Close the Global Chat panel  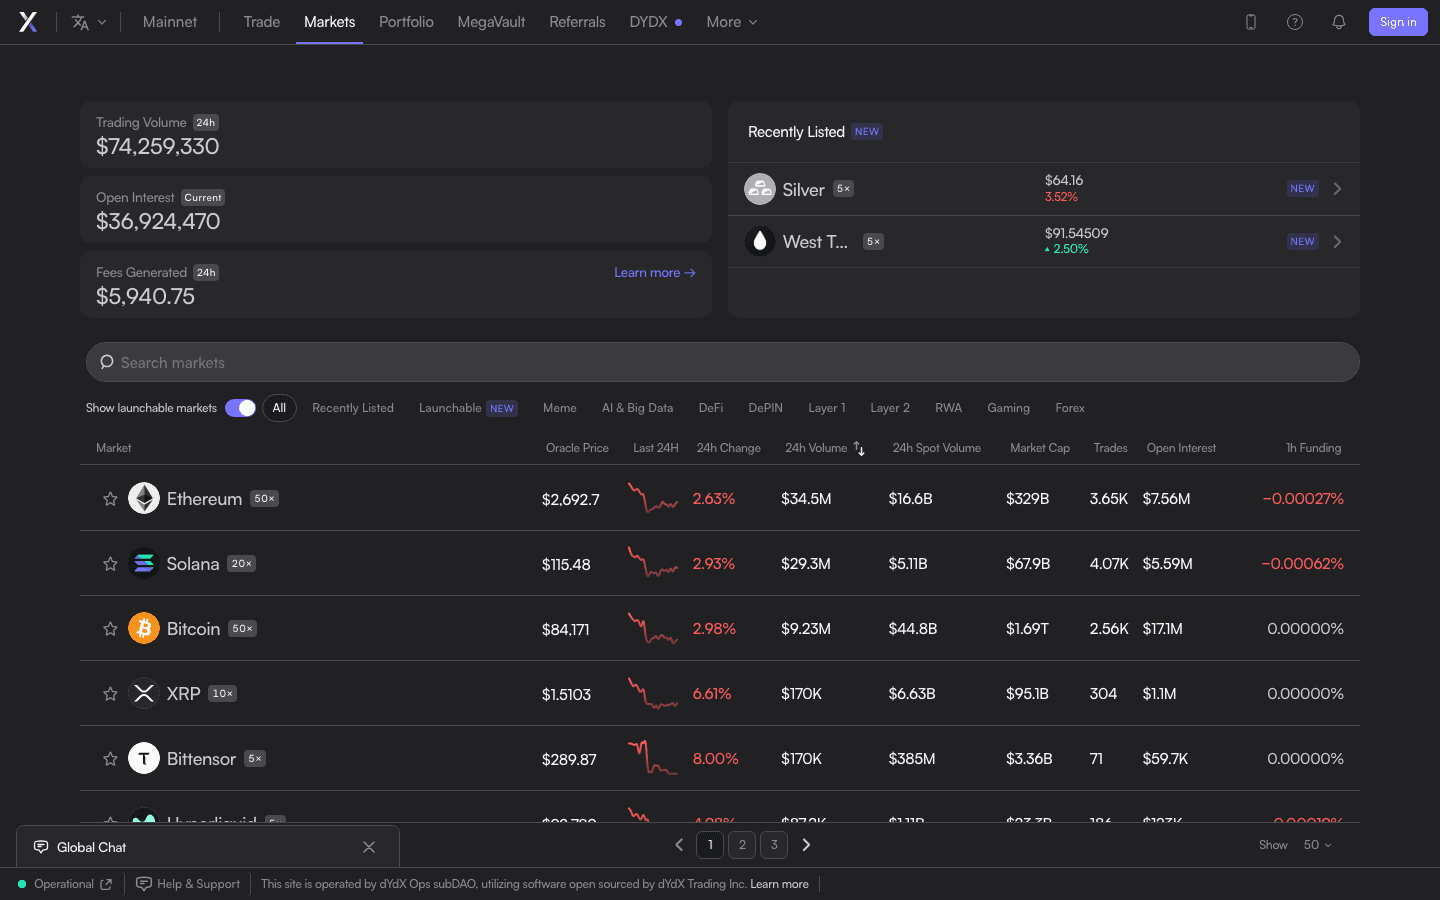click(x=369, y=847)
